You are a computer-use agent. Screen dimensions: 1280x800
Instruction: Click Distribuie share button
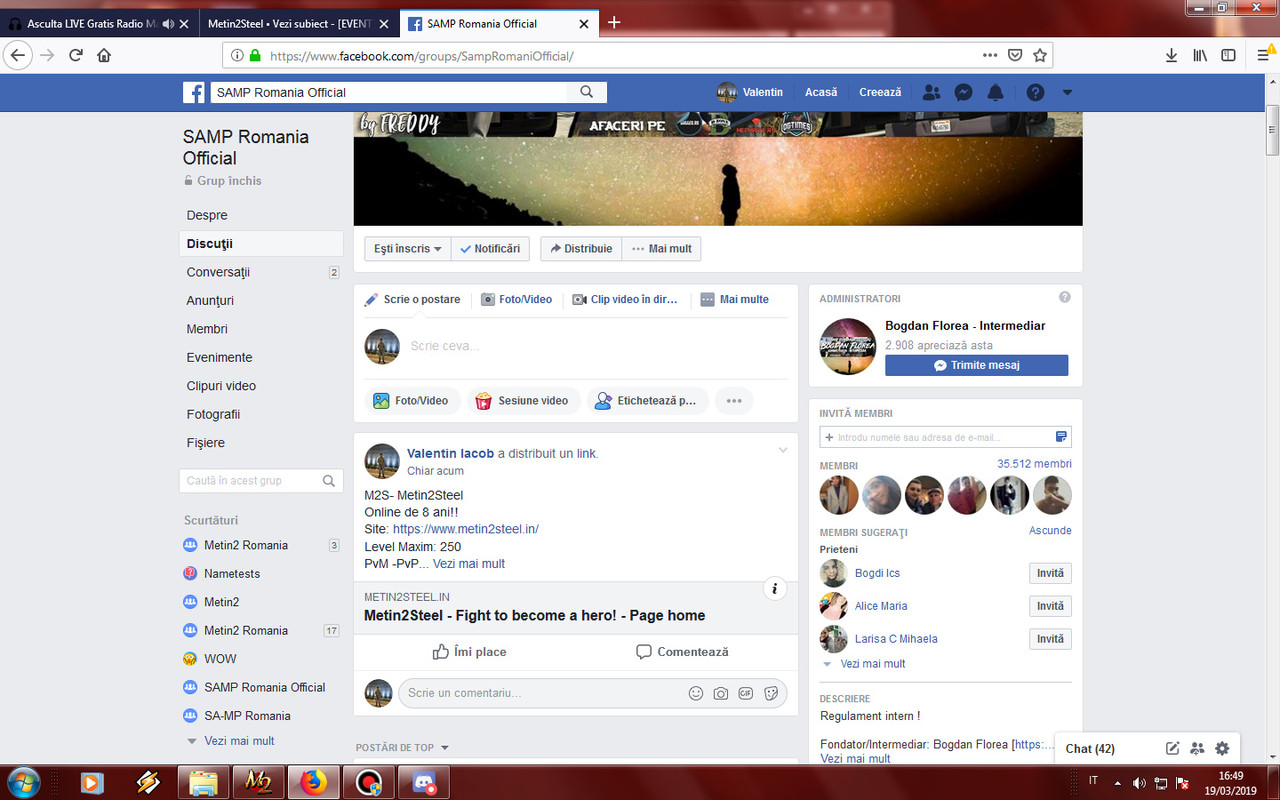tap(581, 249)
